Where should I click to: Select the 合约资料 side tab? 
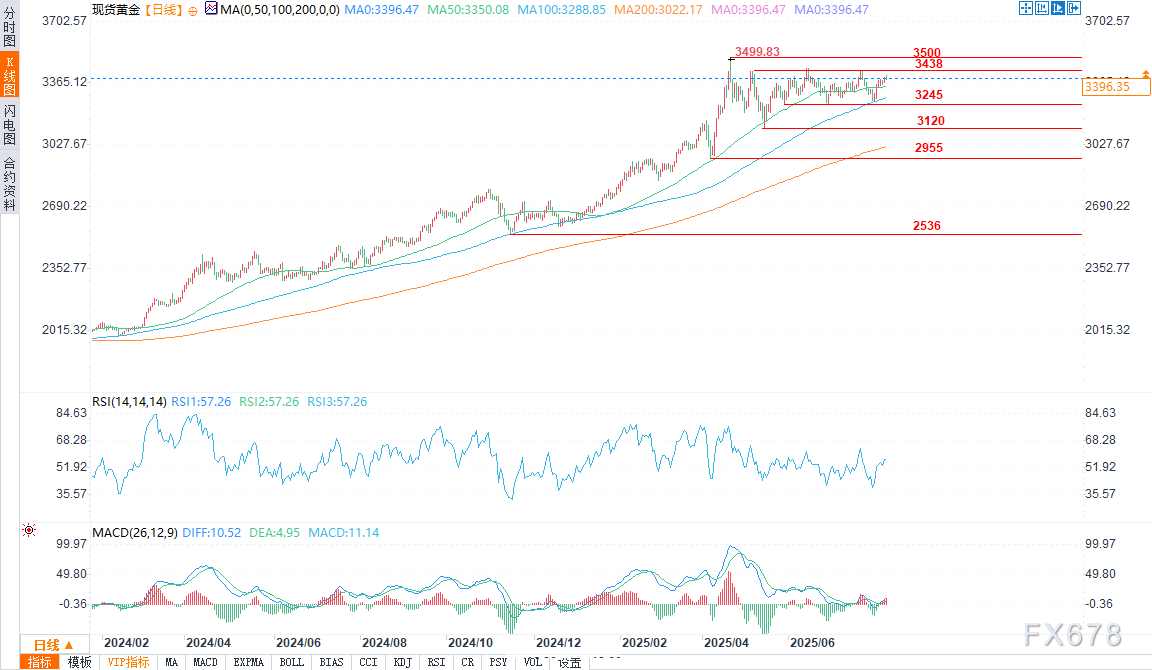coord(9,183)
